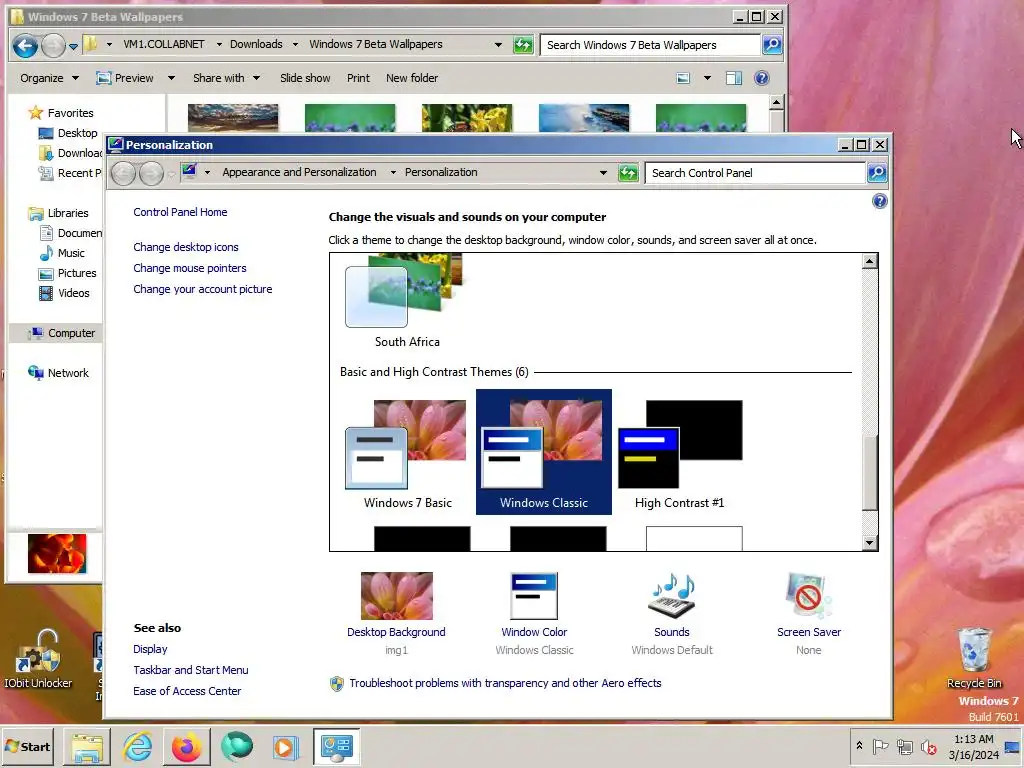Open IObit Unlocker desktop shortcut
The width and height of the screenshot is (1024, 768).
coord(38,658)
